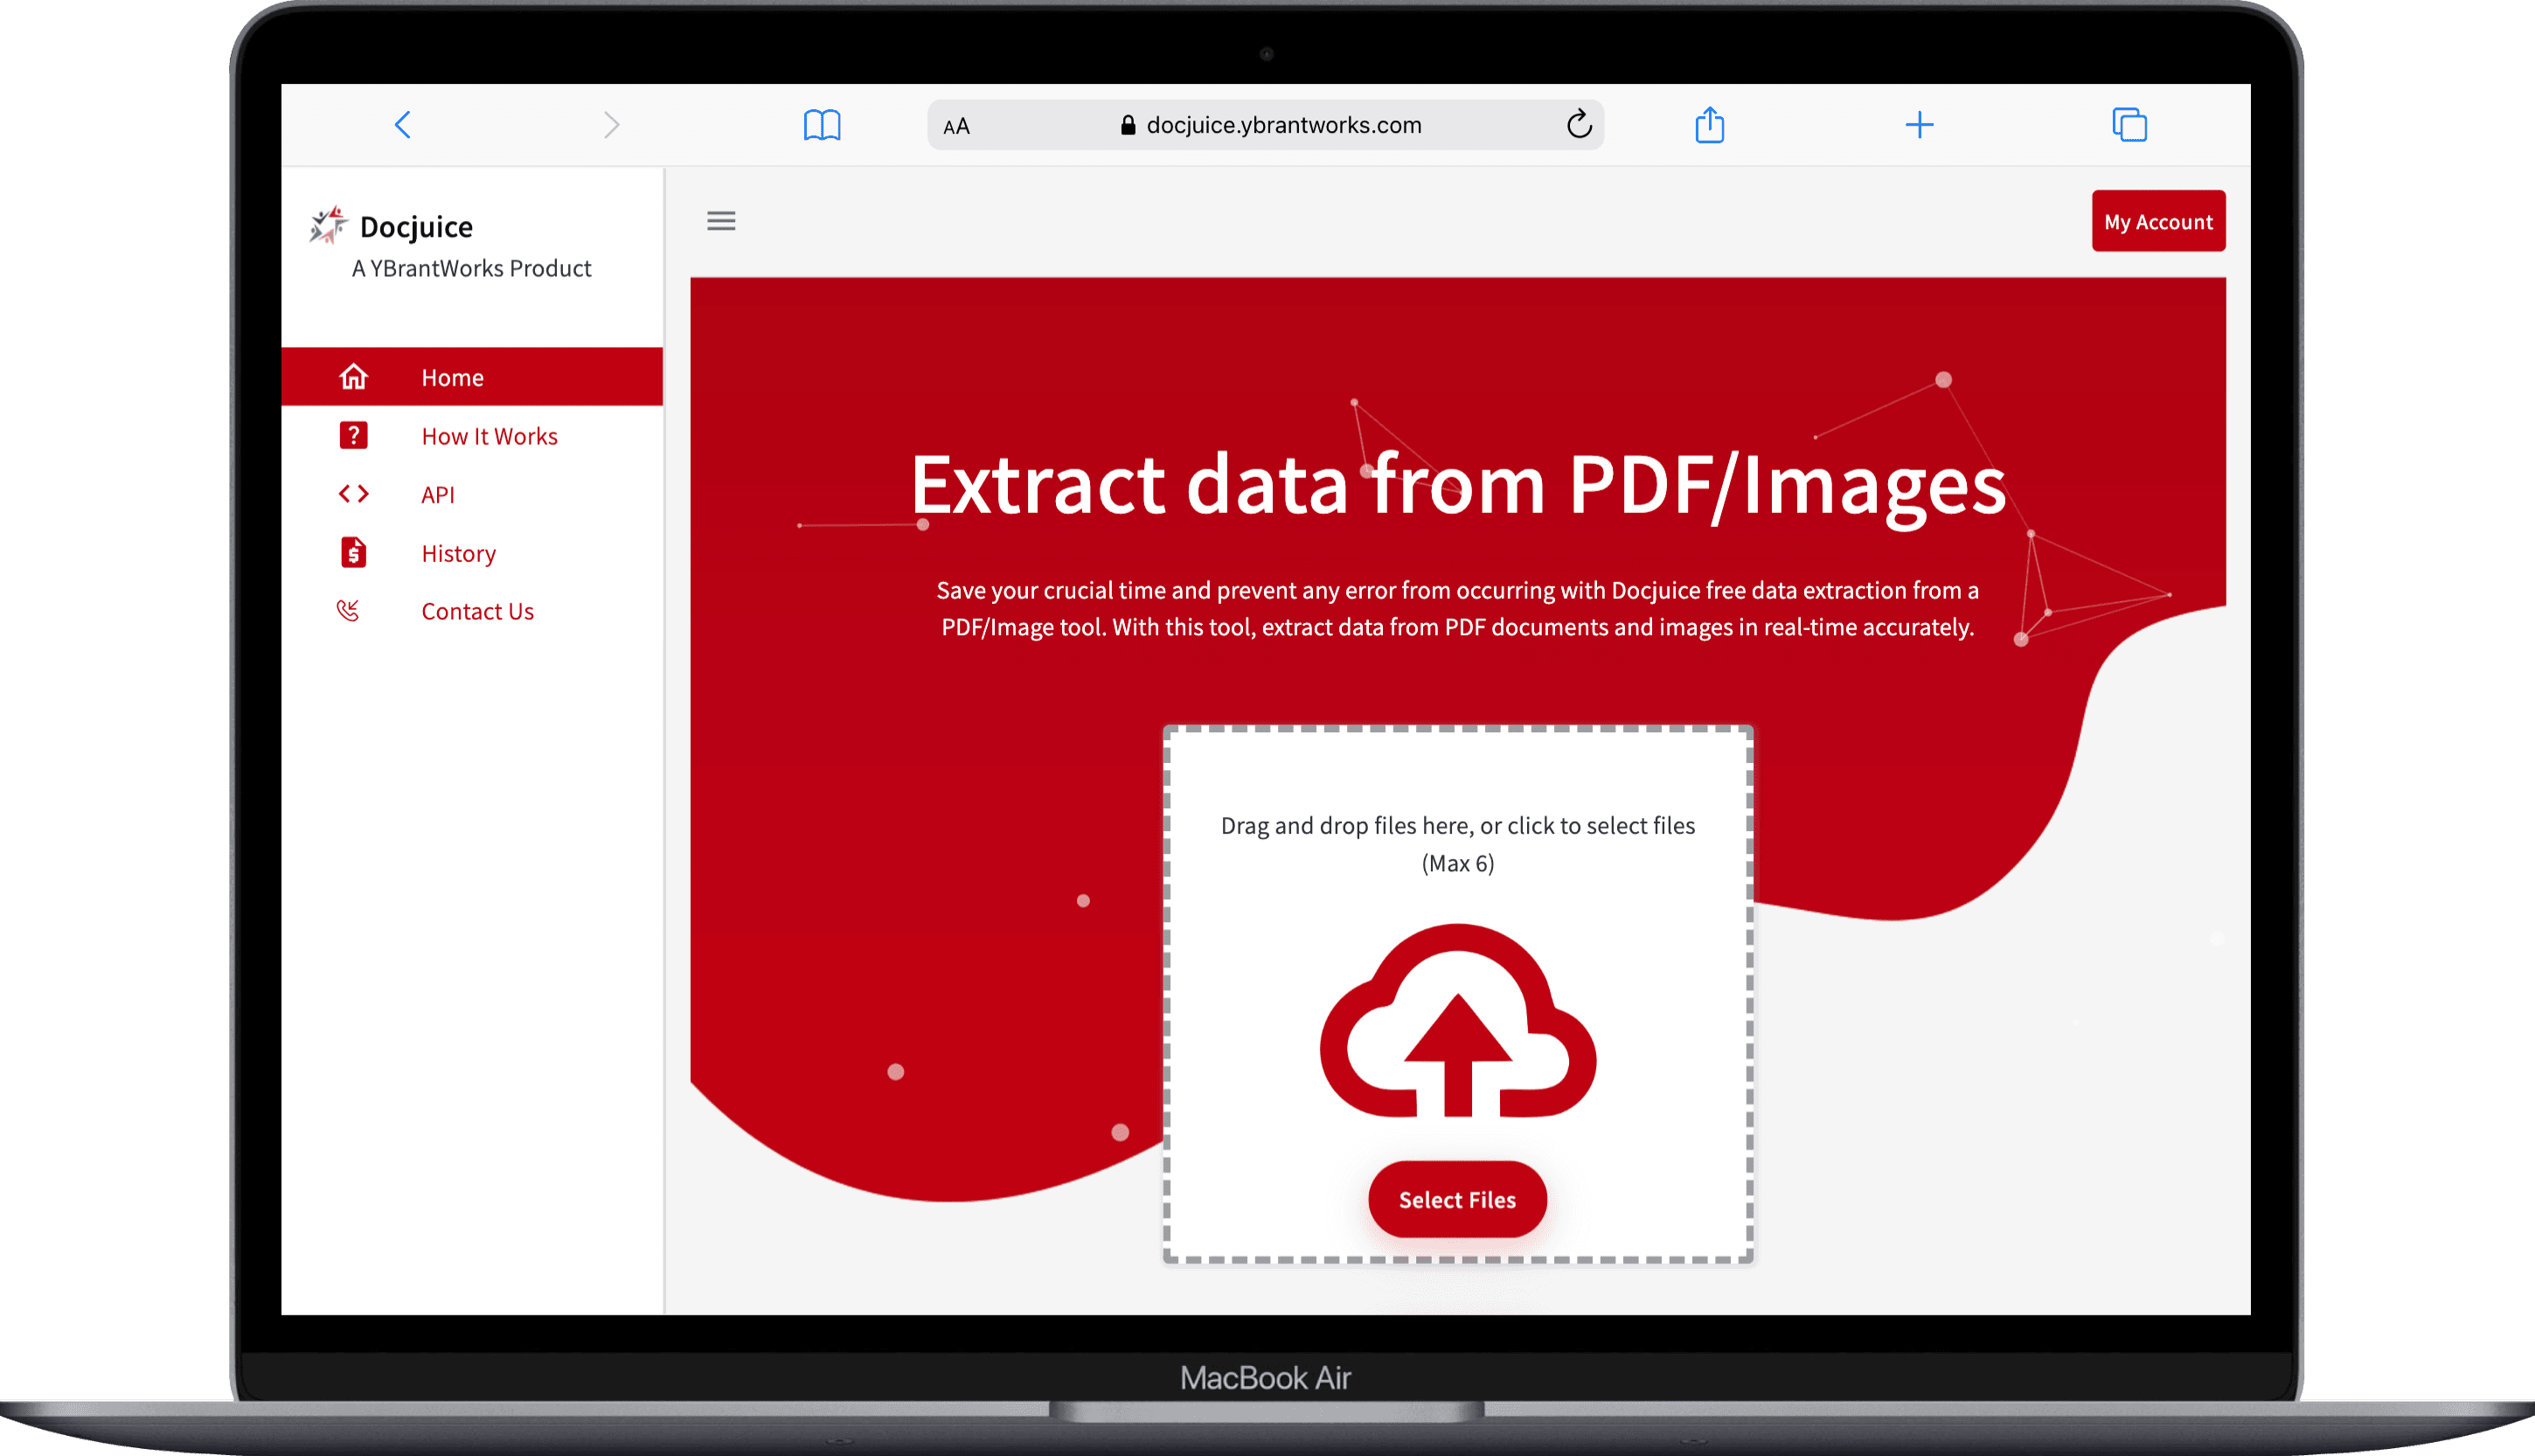Click the cloud upload icon

click(x=1457, y=1021)
